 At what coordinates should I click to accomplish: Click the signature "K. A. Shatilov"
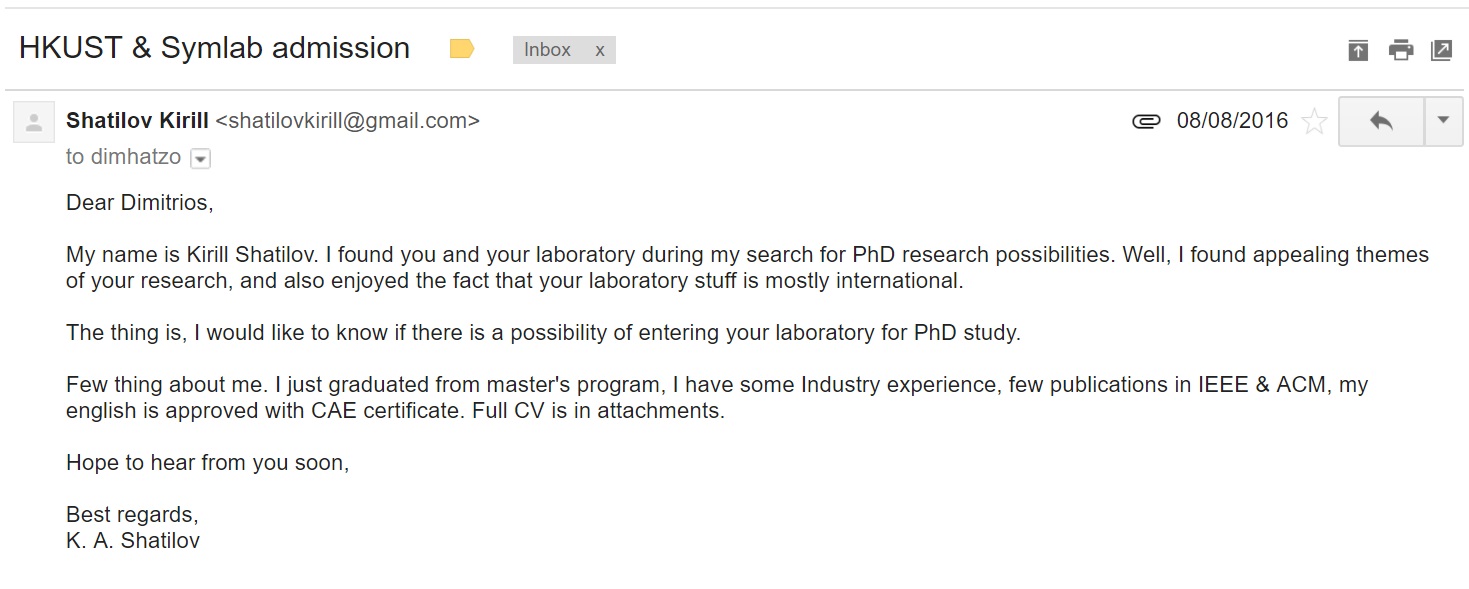pyautogui.click(x=133, y=541)
